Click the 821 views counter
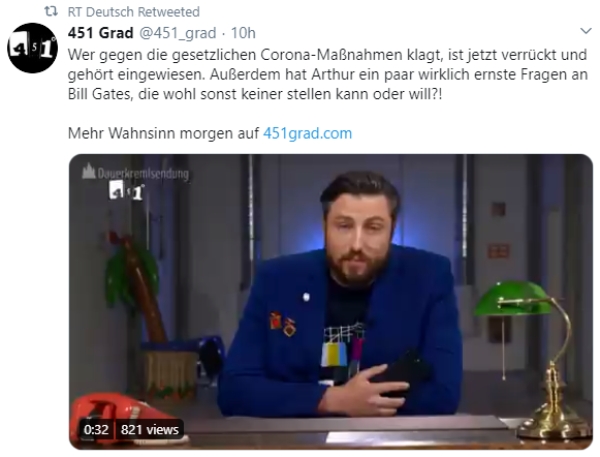The image size is (600, 457). coord(150,429)
